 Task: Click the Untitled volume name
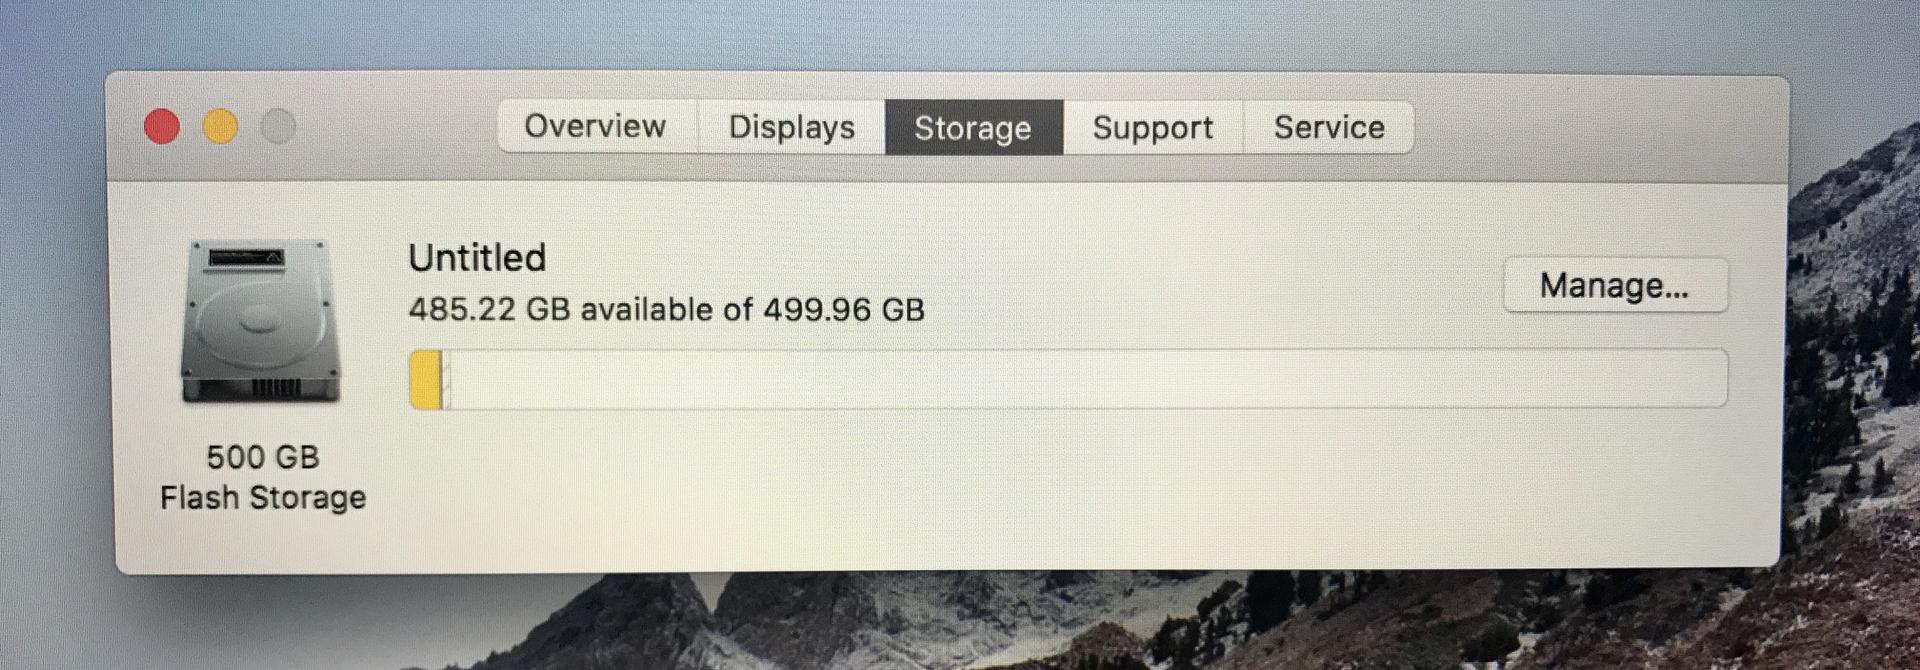click(x=477, y=258)
